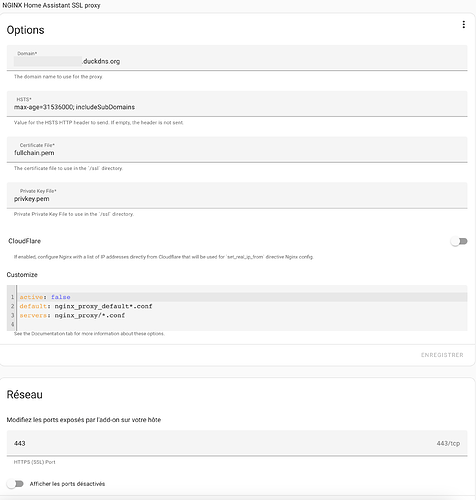The width and height of the screenshot is (476, 500).
Task: Focus the Domain input field
Action: pyautogui.click(x=237, y=58)
